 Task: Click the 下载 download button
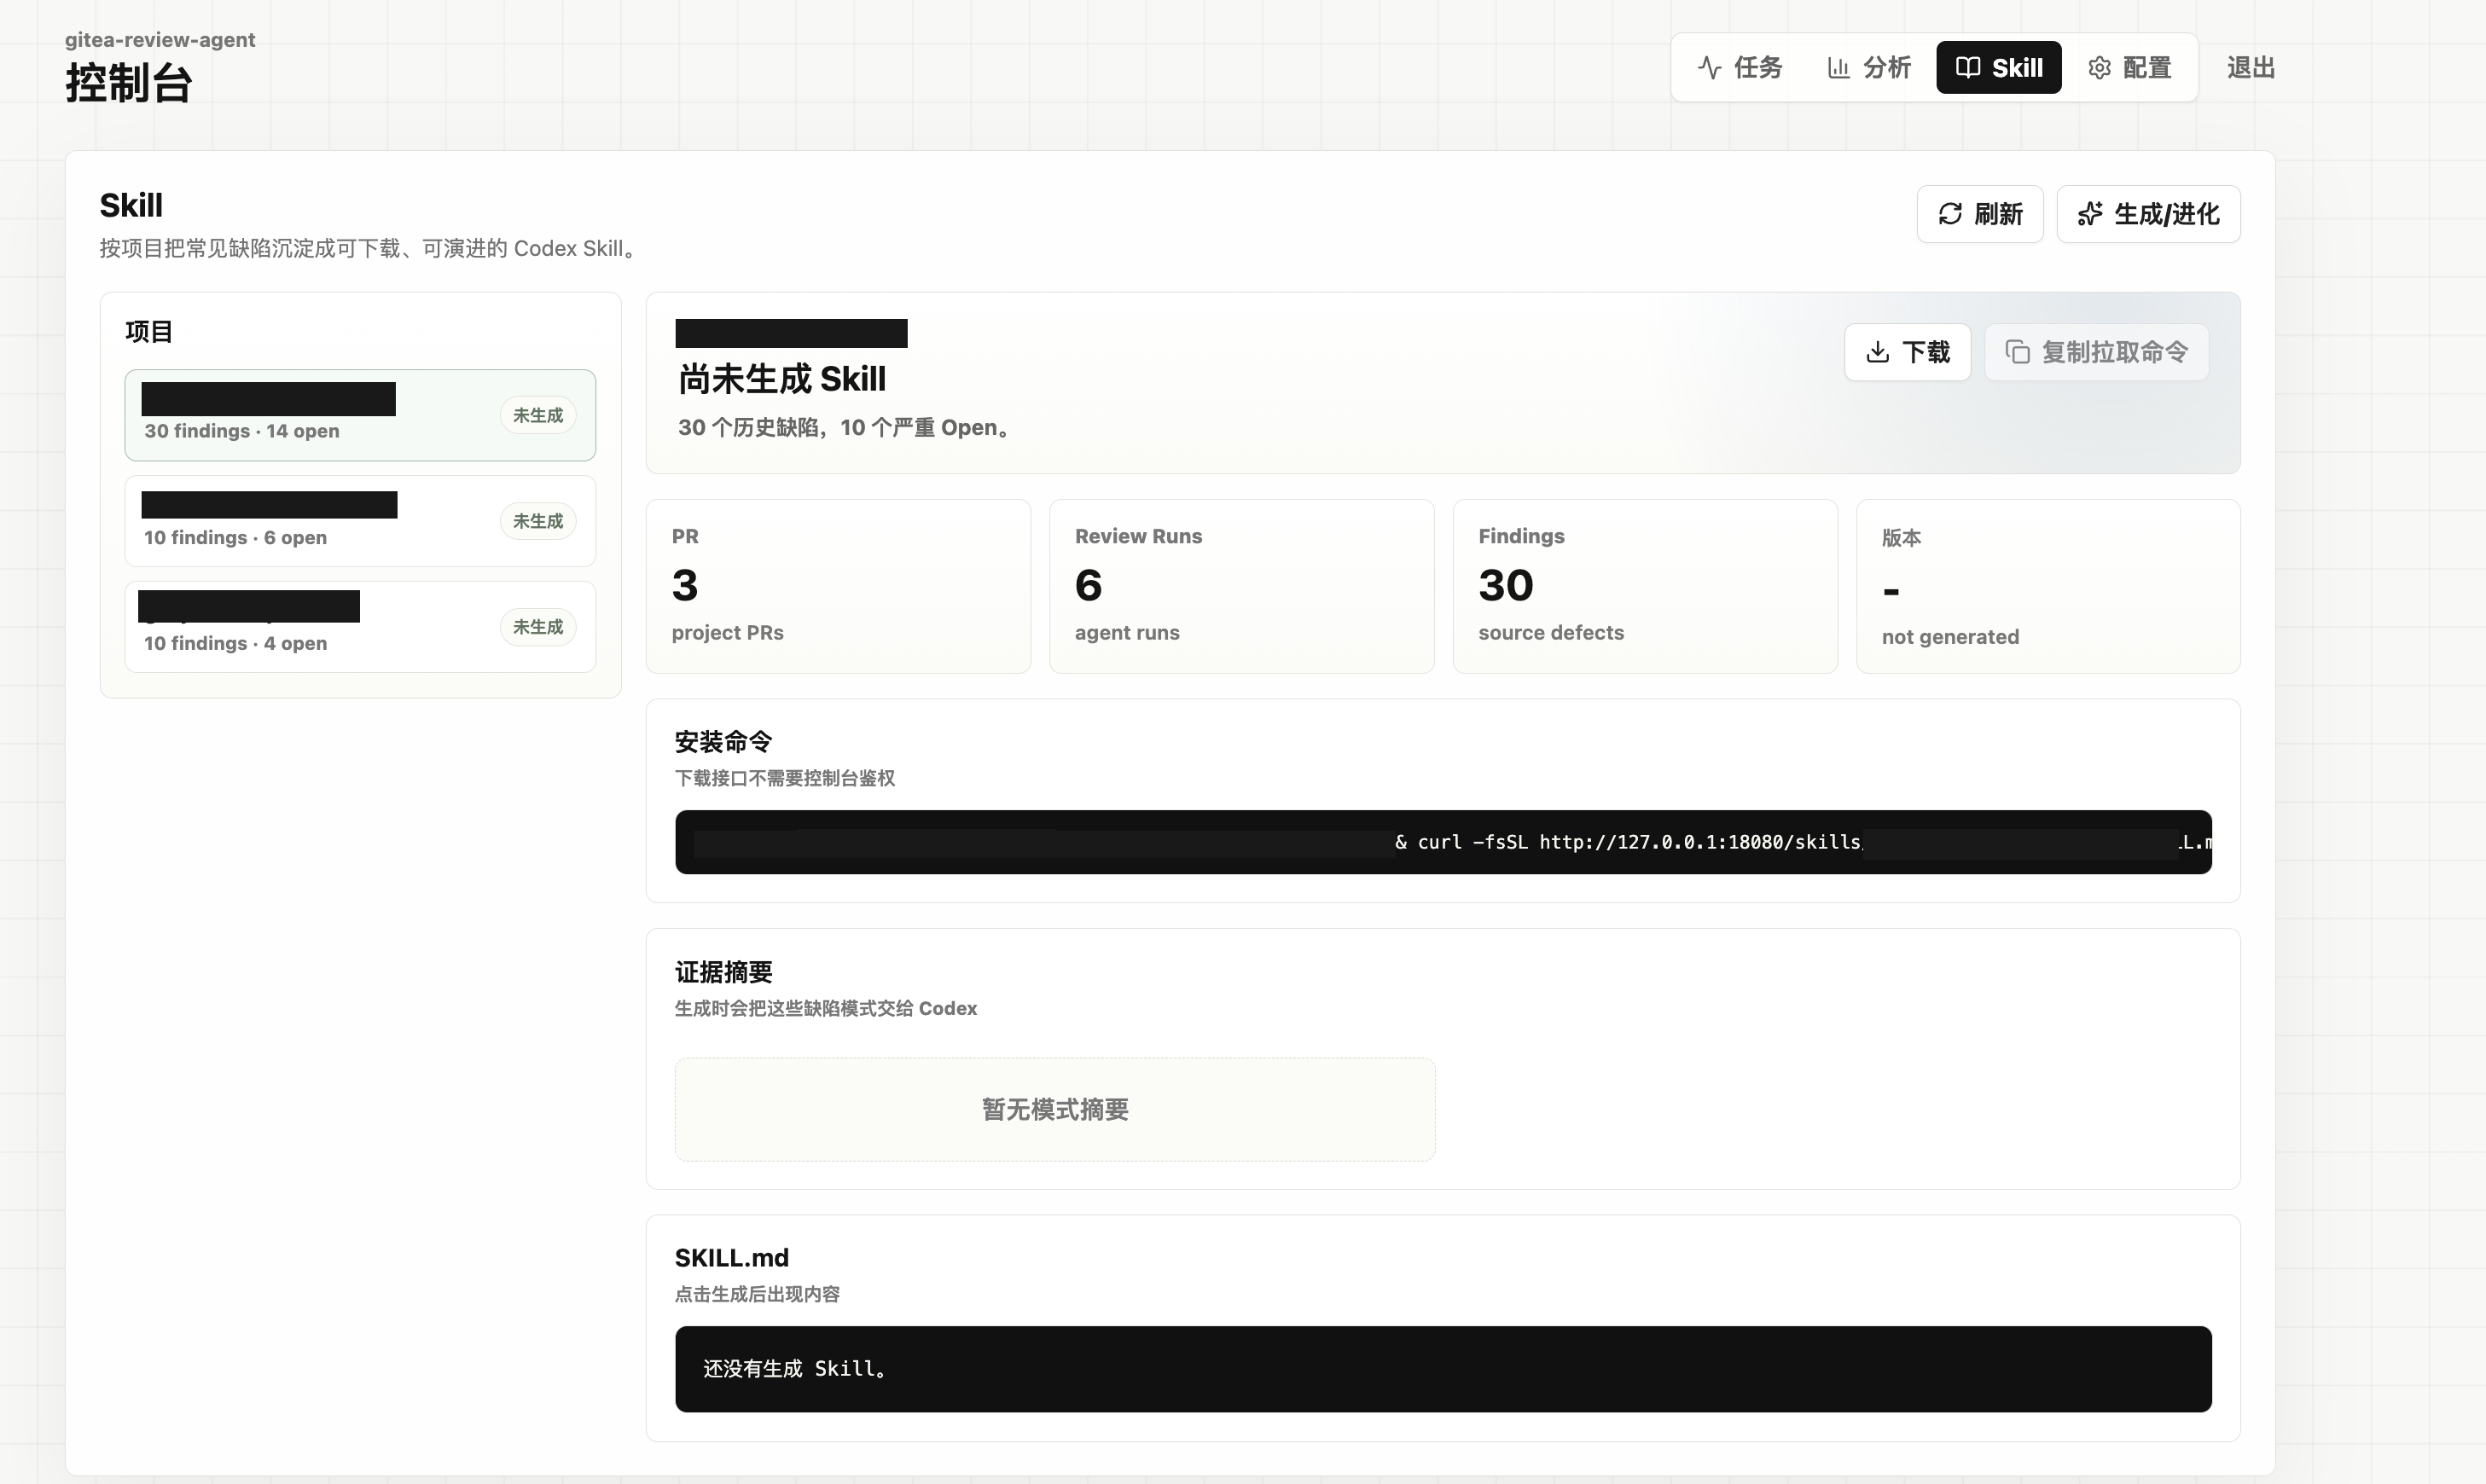coord(1907,352)
